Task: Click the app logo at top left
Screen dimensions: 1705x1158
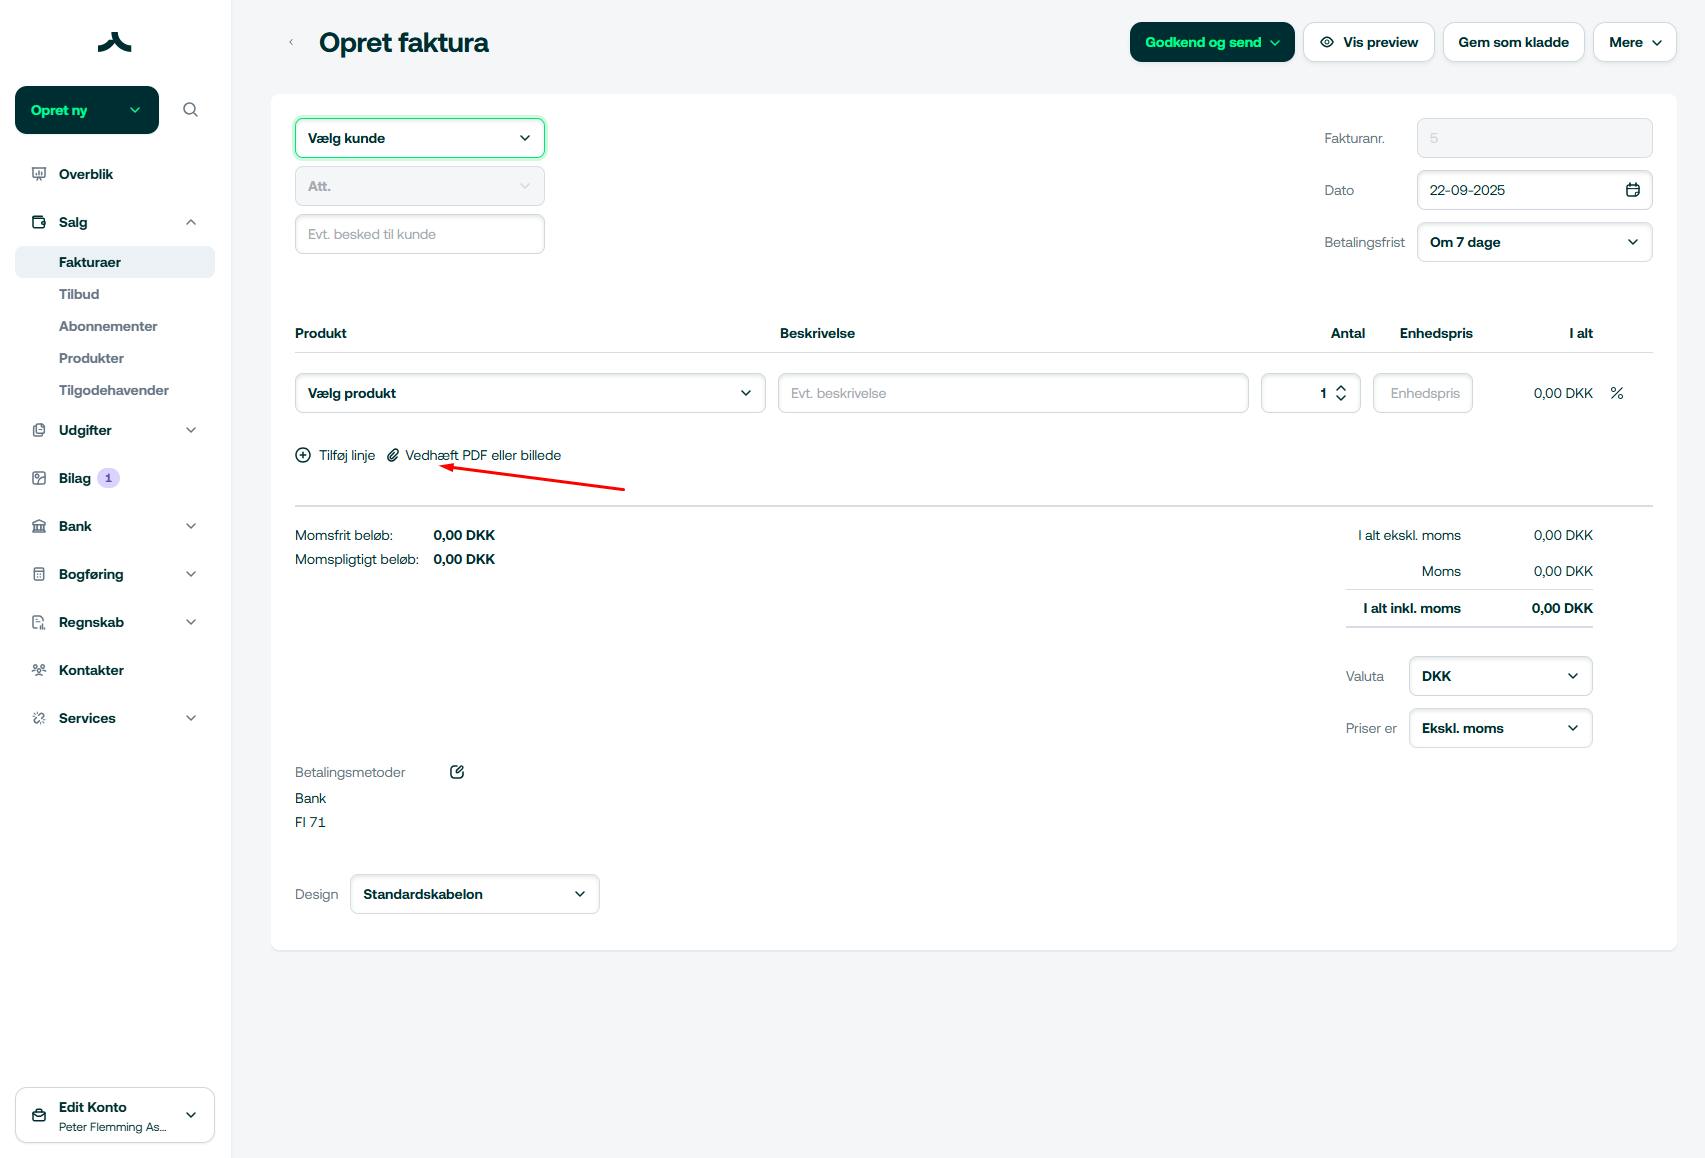Action: click(x=115, y=42)
